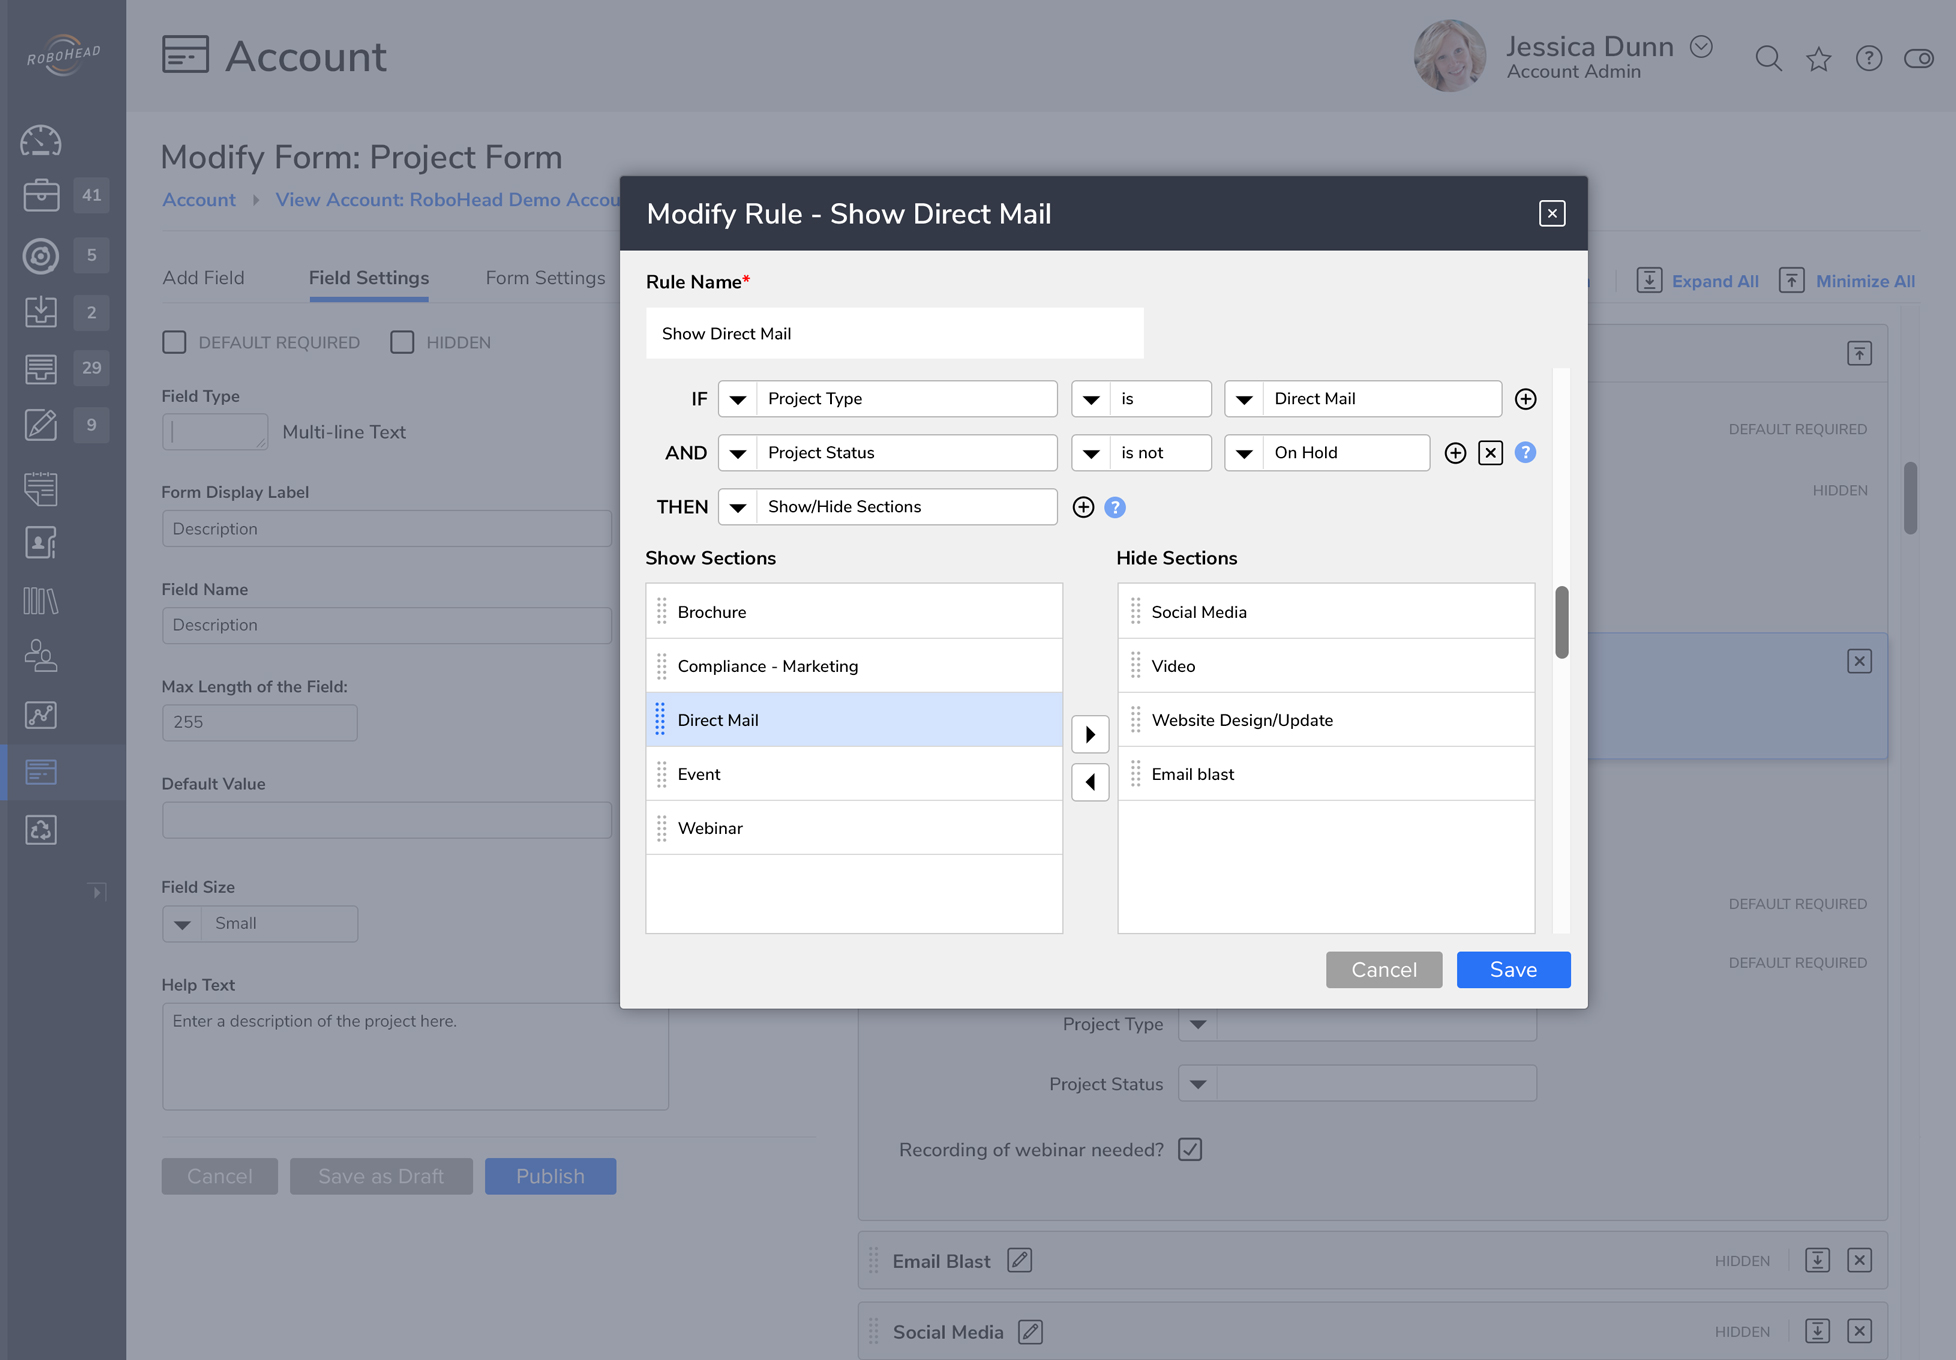Image resolution: width=1956 pixels, height=1360 pixels.
Task: Remove the Project Status AND condition
Action: click(1490, 453)
